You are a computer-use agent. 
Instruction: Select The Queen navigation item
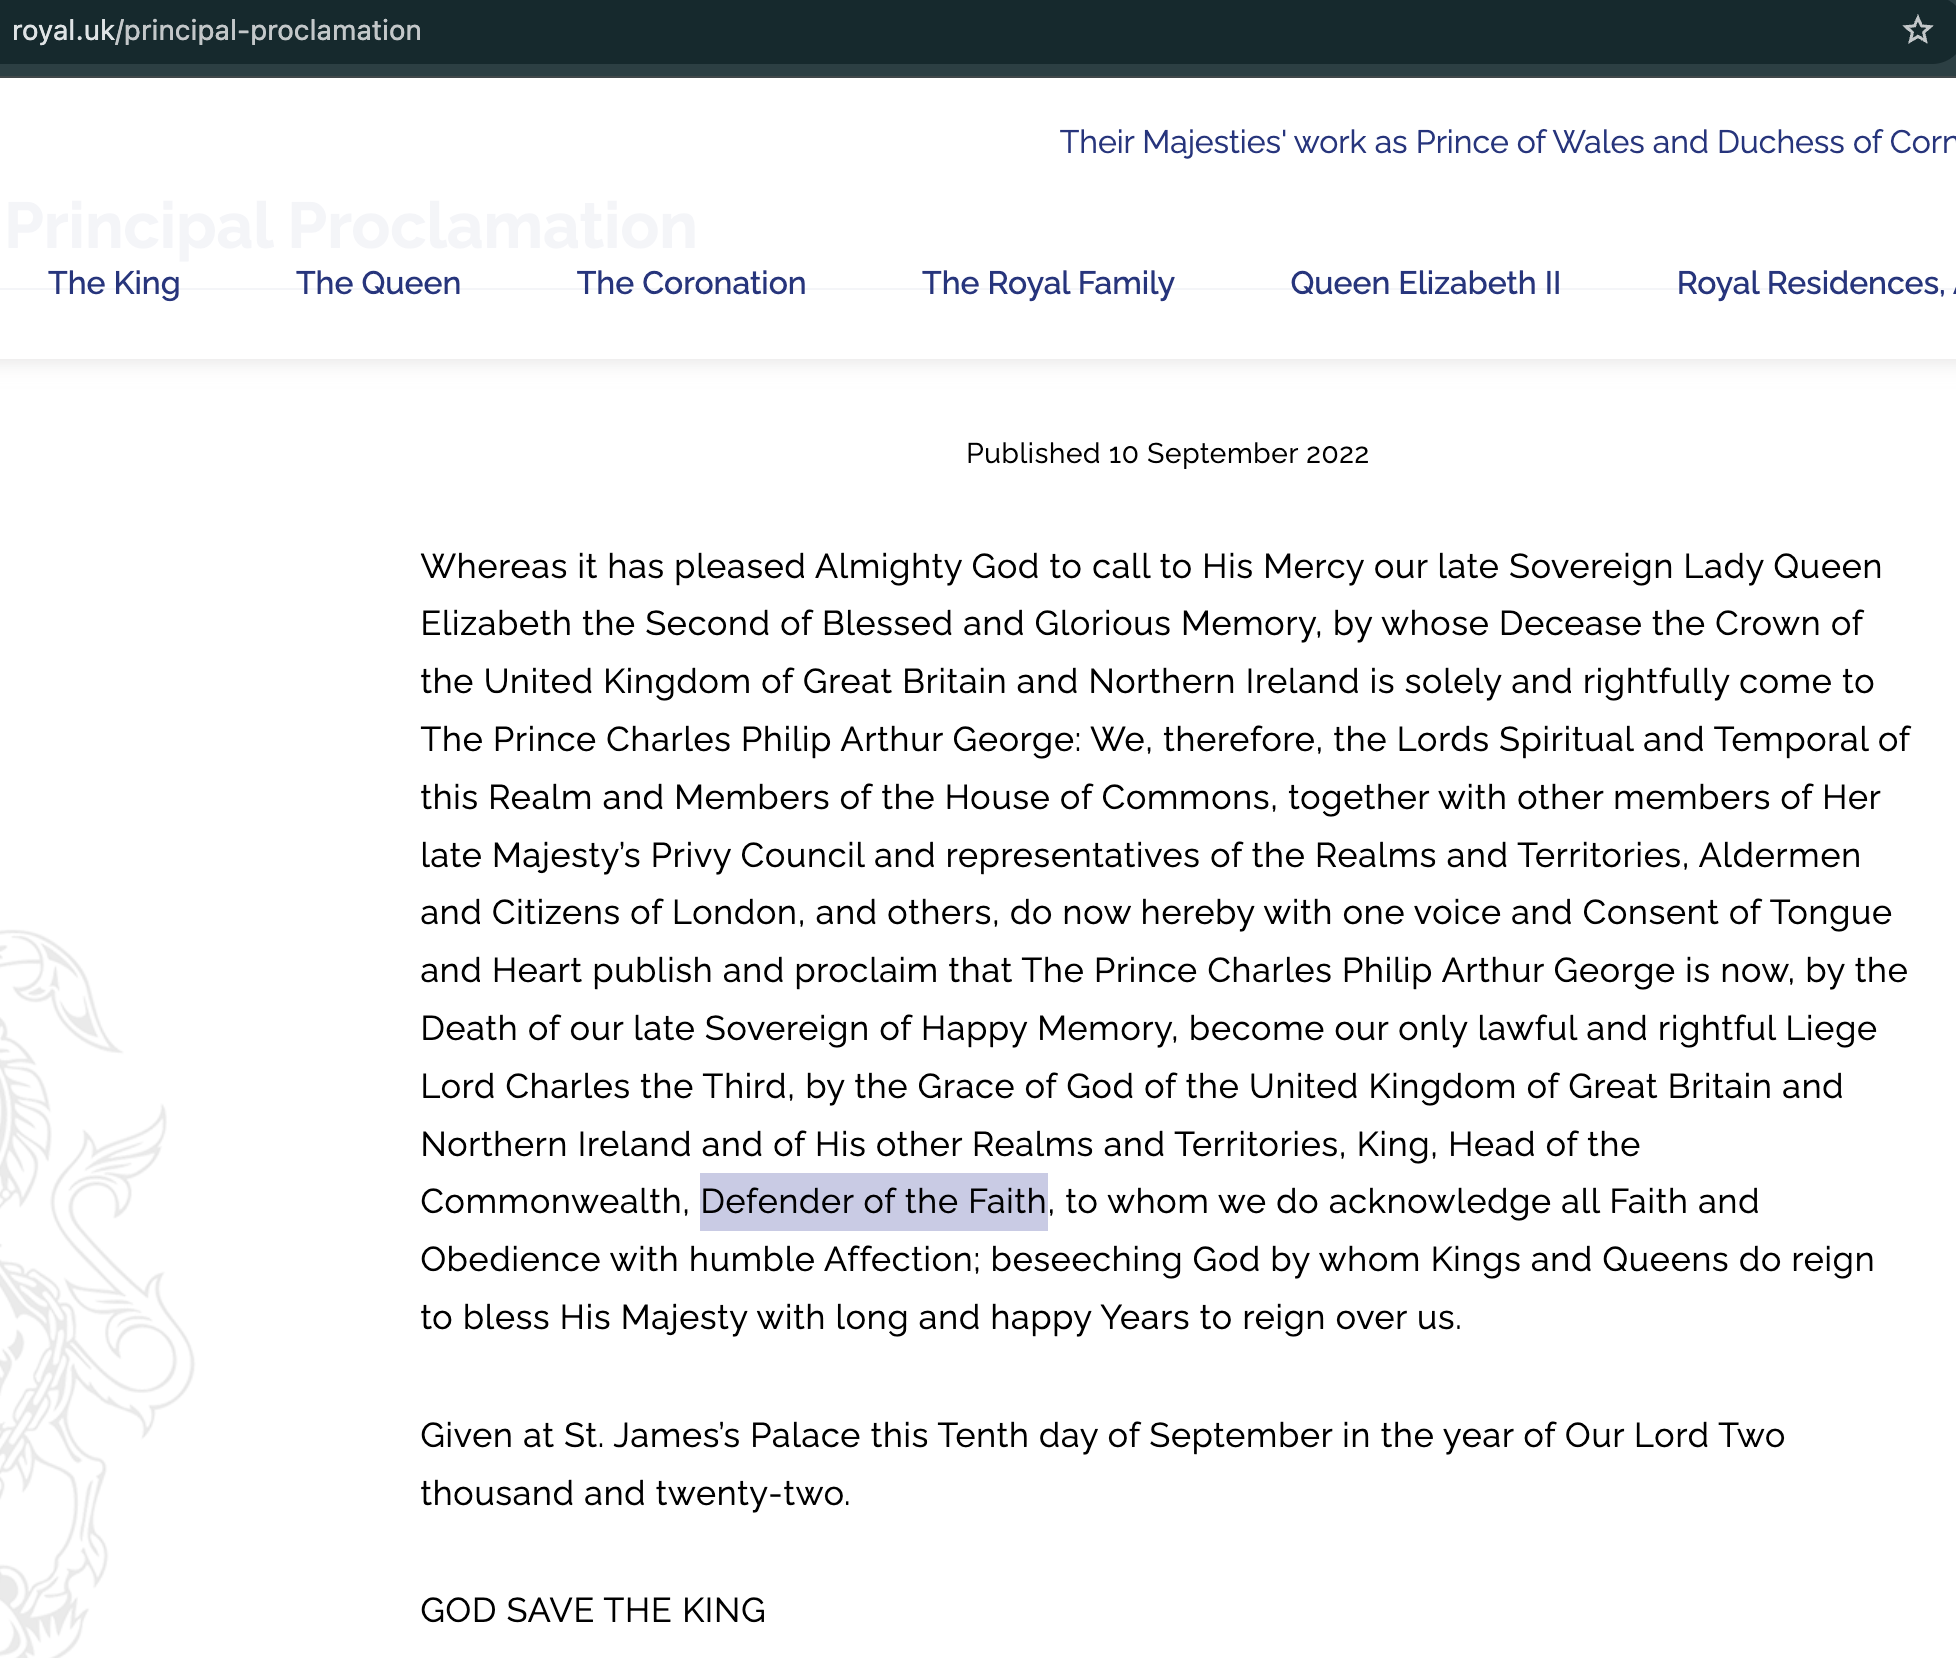[378, 283]
